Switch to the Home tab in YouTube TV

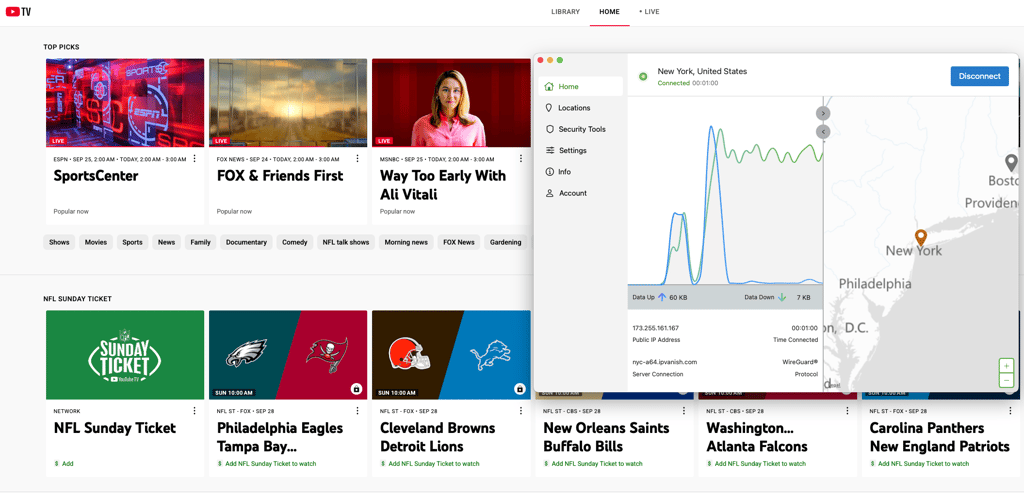(609, 12)
